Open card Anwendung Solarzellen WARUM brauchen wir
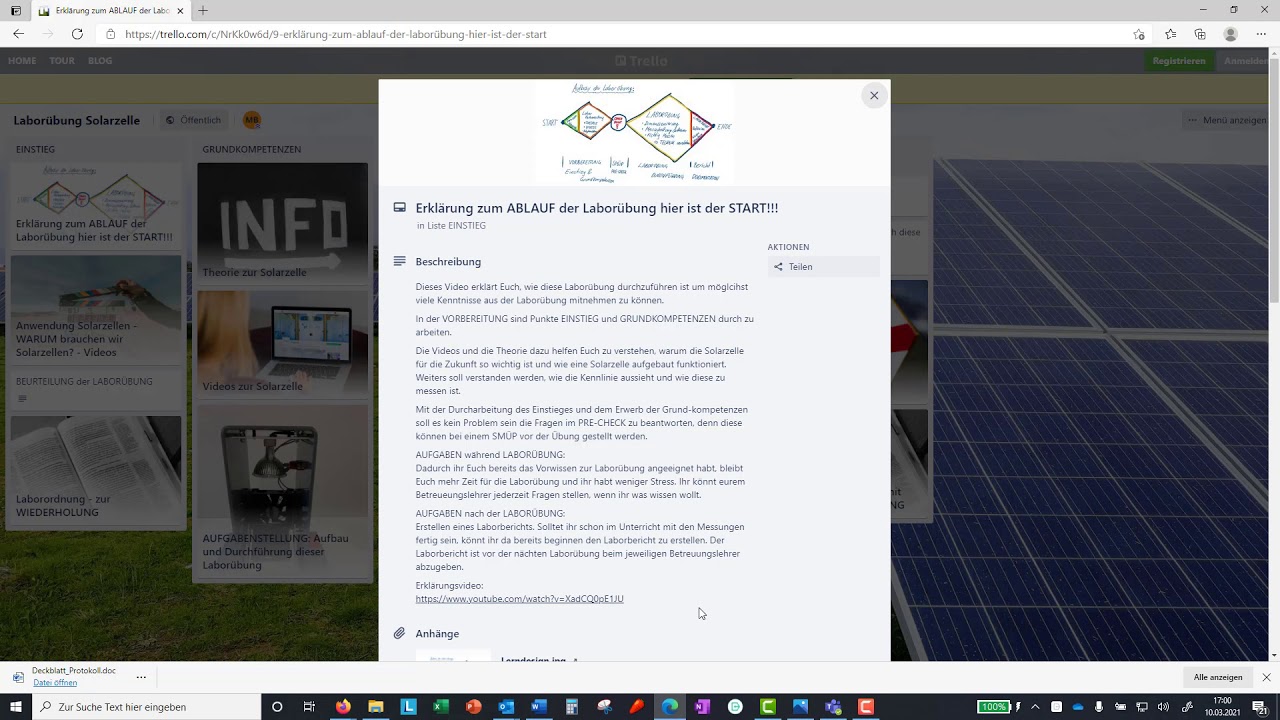Screen dimensions: 1280x720 [x=96, y=310]
